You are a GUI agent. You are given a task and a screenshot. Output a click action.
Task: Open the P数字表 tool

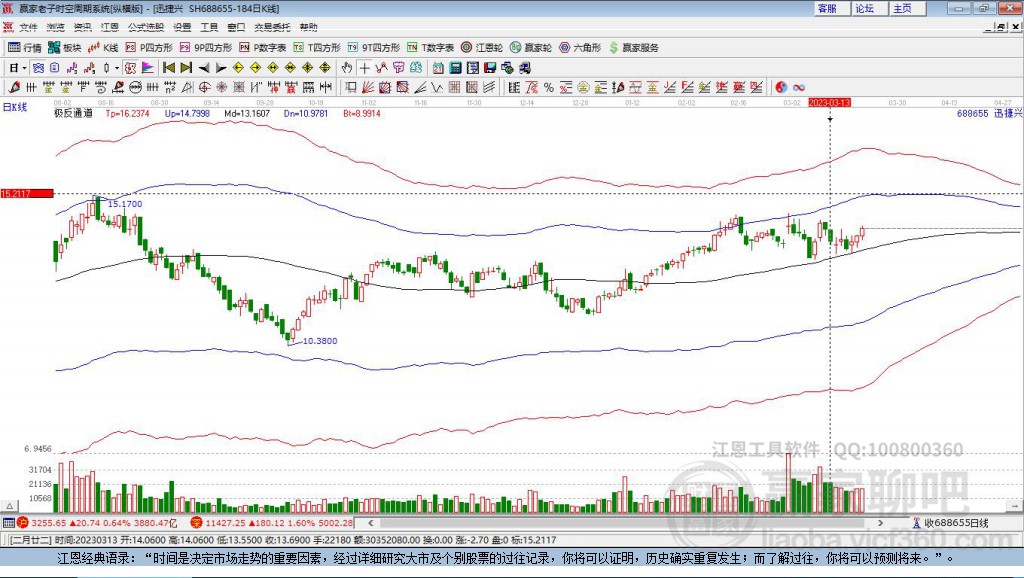[x=263, y=48]
